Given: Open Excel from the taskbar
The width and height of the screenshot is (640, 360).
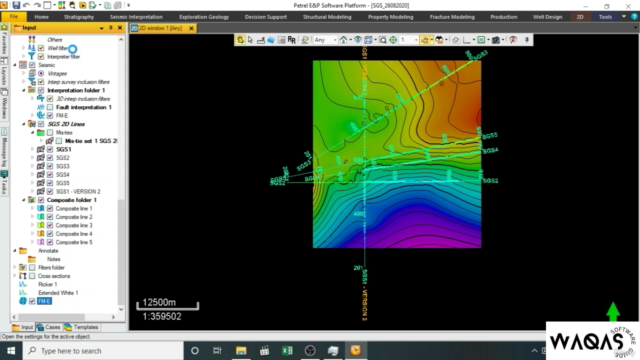Looking at the screenshot, I should point(287,351).
